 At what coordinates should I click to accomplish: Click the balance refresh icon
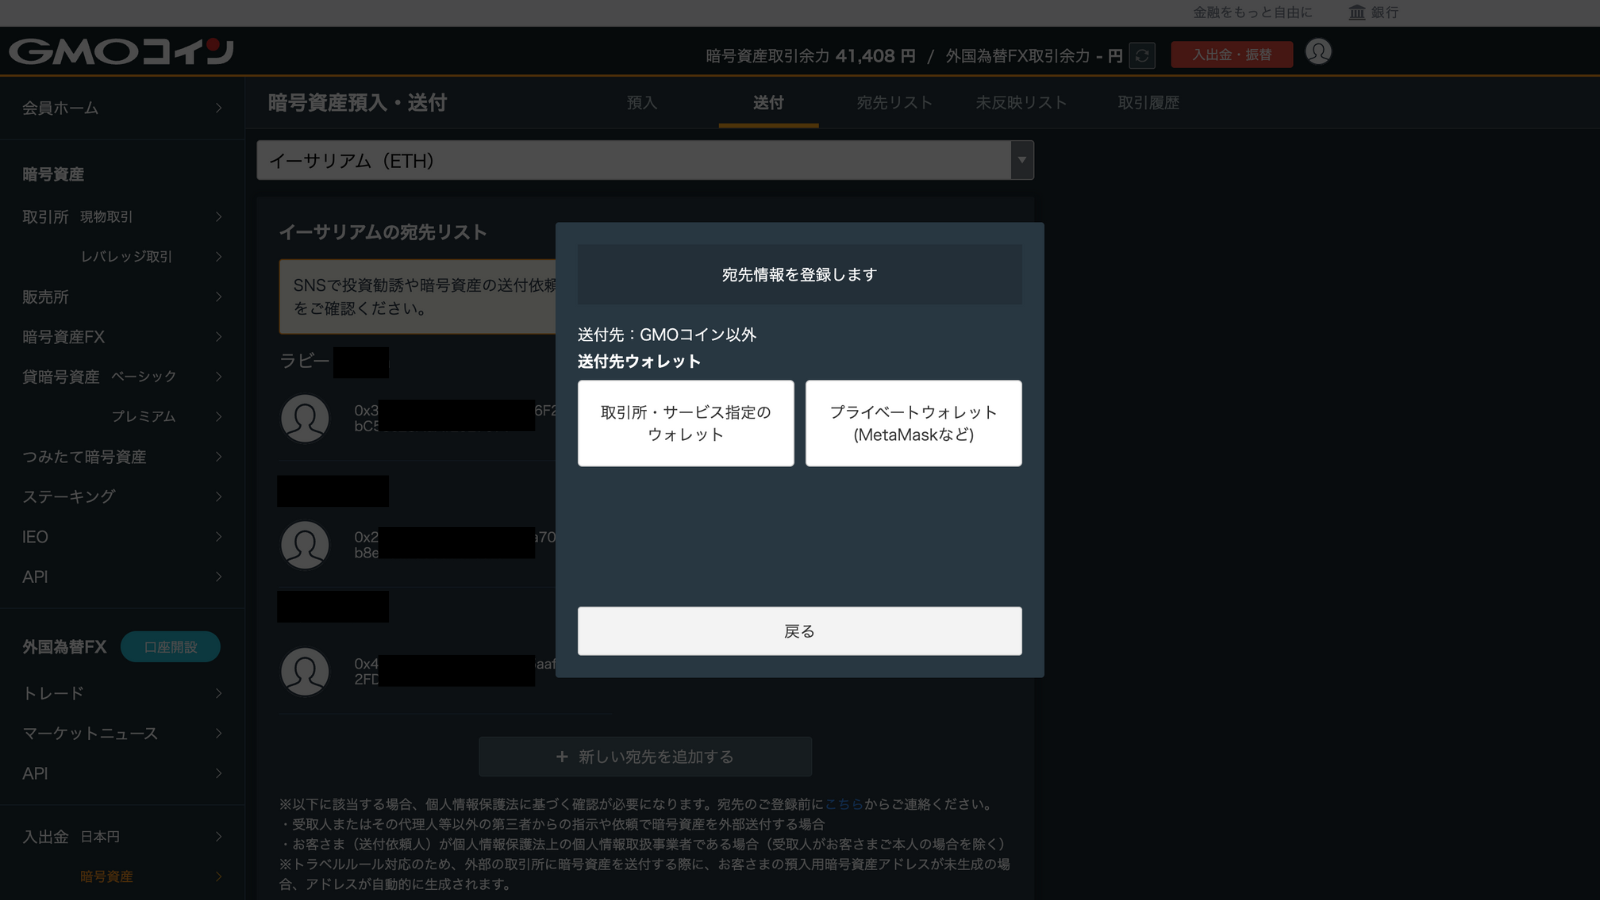[x=1142, y=56]
